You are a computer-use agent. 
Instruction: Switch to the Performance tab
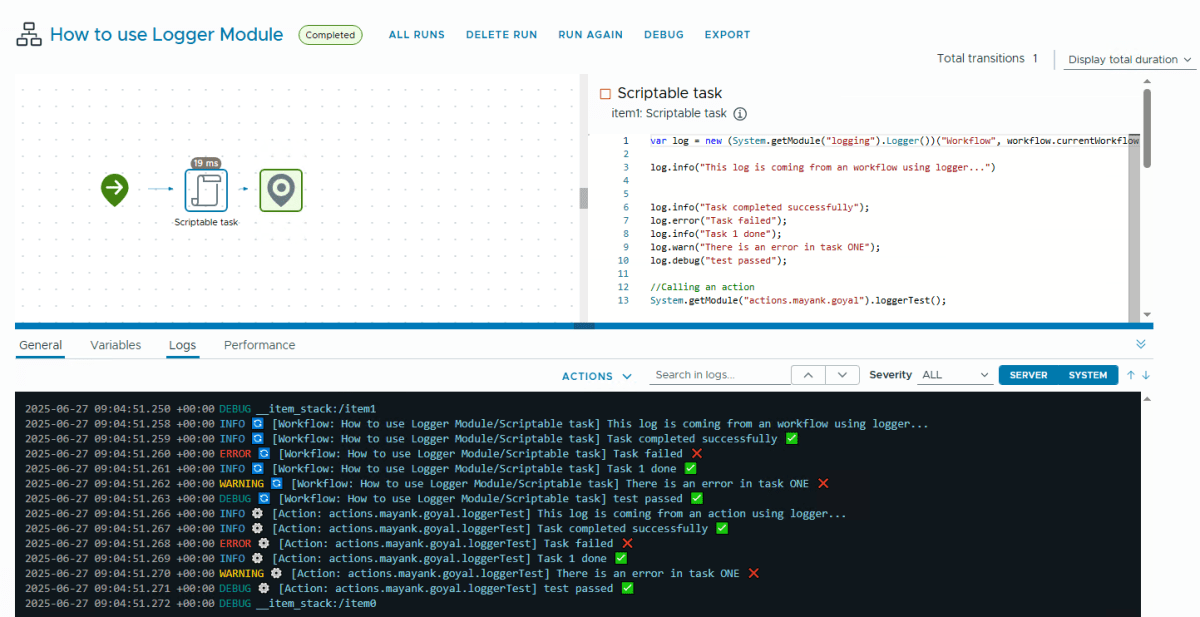coord(260,345)
